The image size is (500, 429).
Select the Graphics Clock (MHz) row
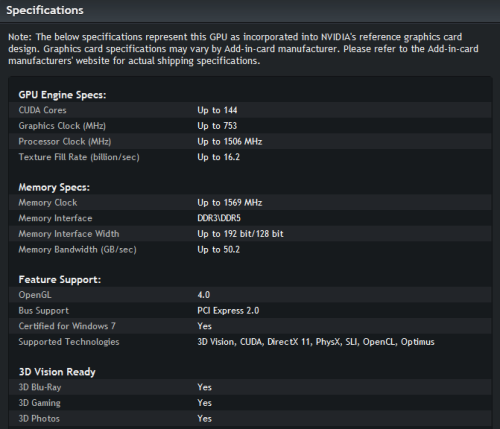(x=250, y=126)
